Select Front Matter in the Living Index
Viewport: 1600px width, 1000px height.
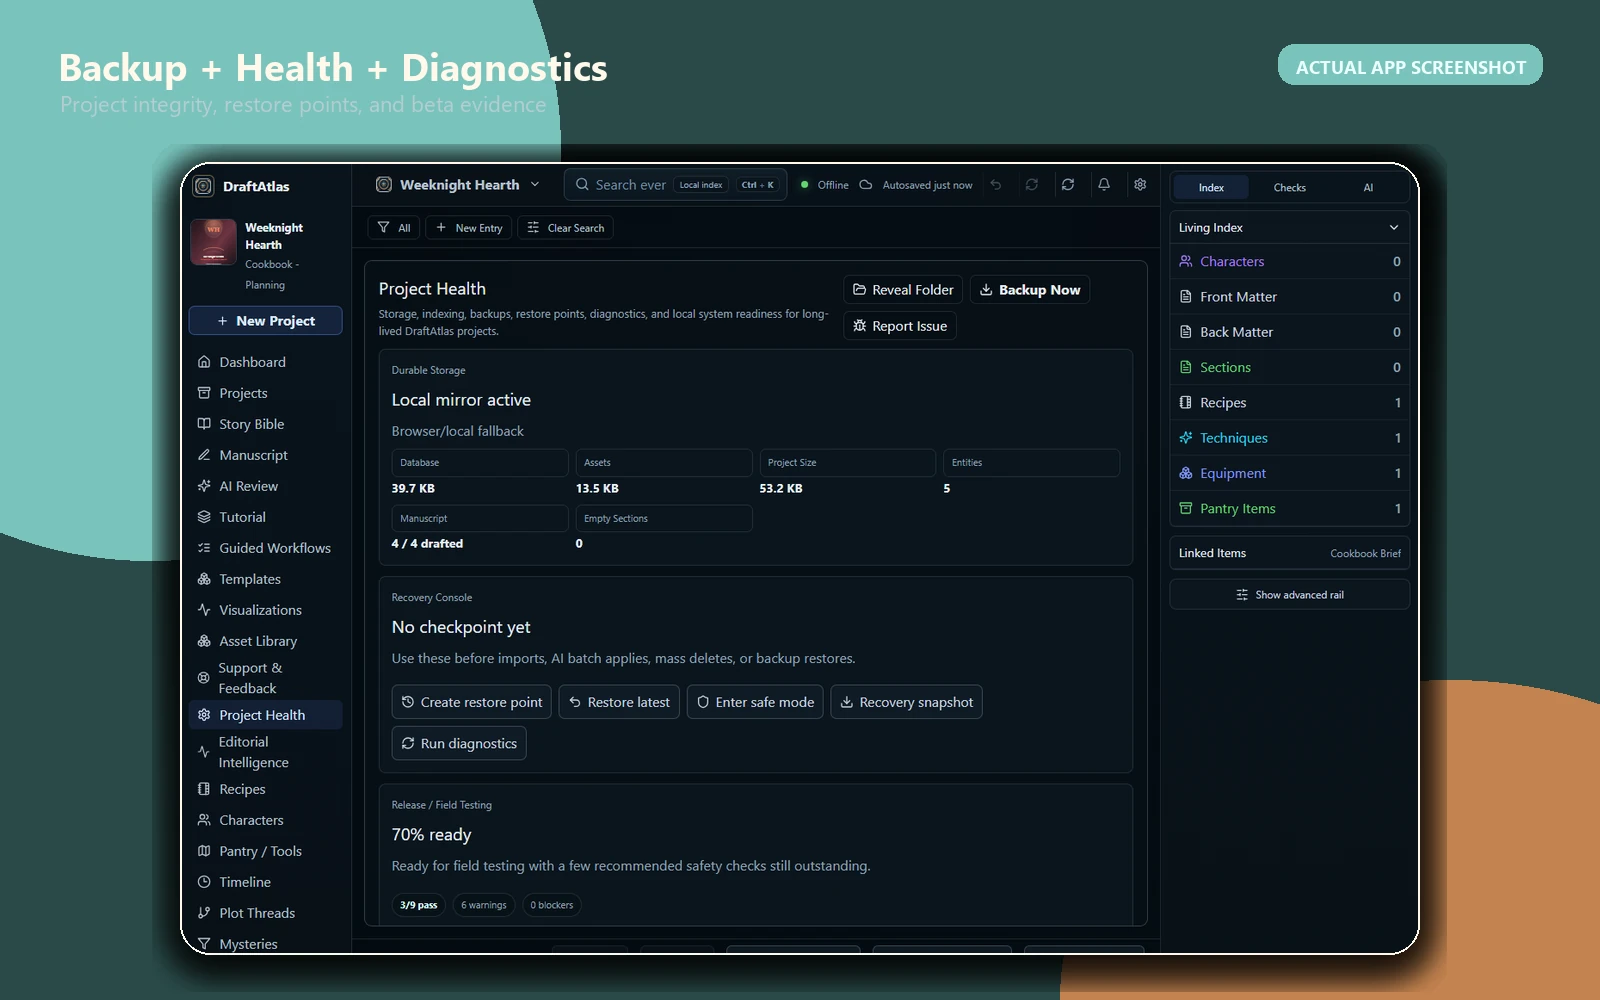pos(1289,297)
